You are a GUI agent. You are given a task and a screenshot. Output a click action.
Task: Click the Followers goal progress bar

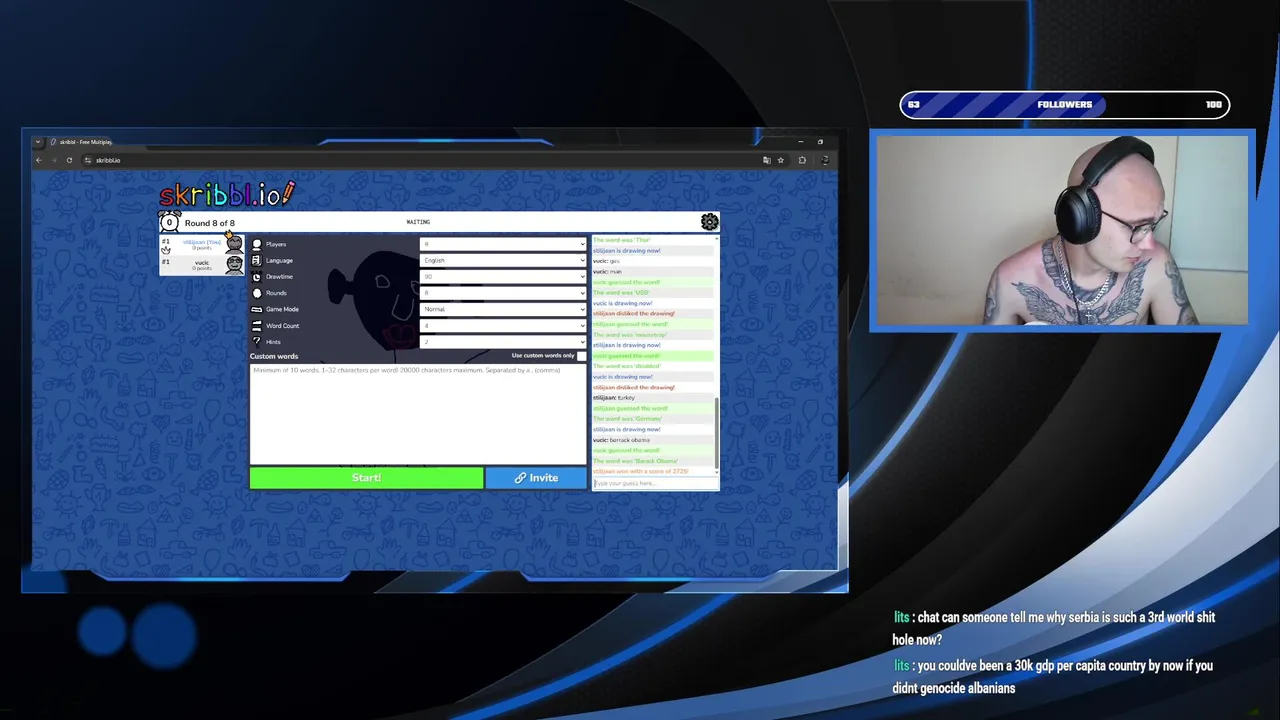pos(1064,105)
